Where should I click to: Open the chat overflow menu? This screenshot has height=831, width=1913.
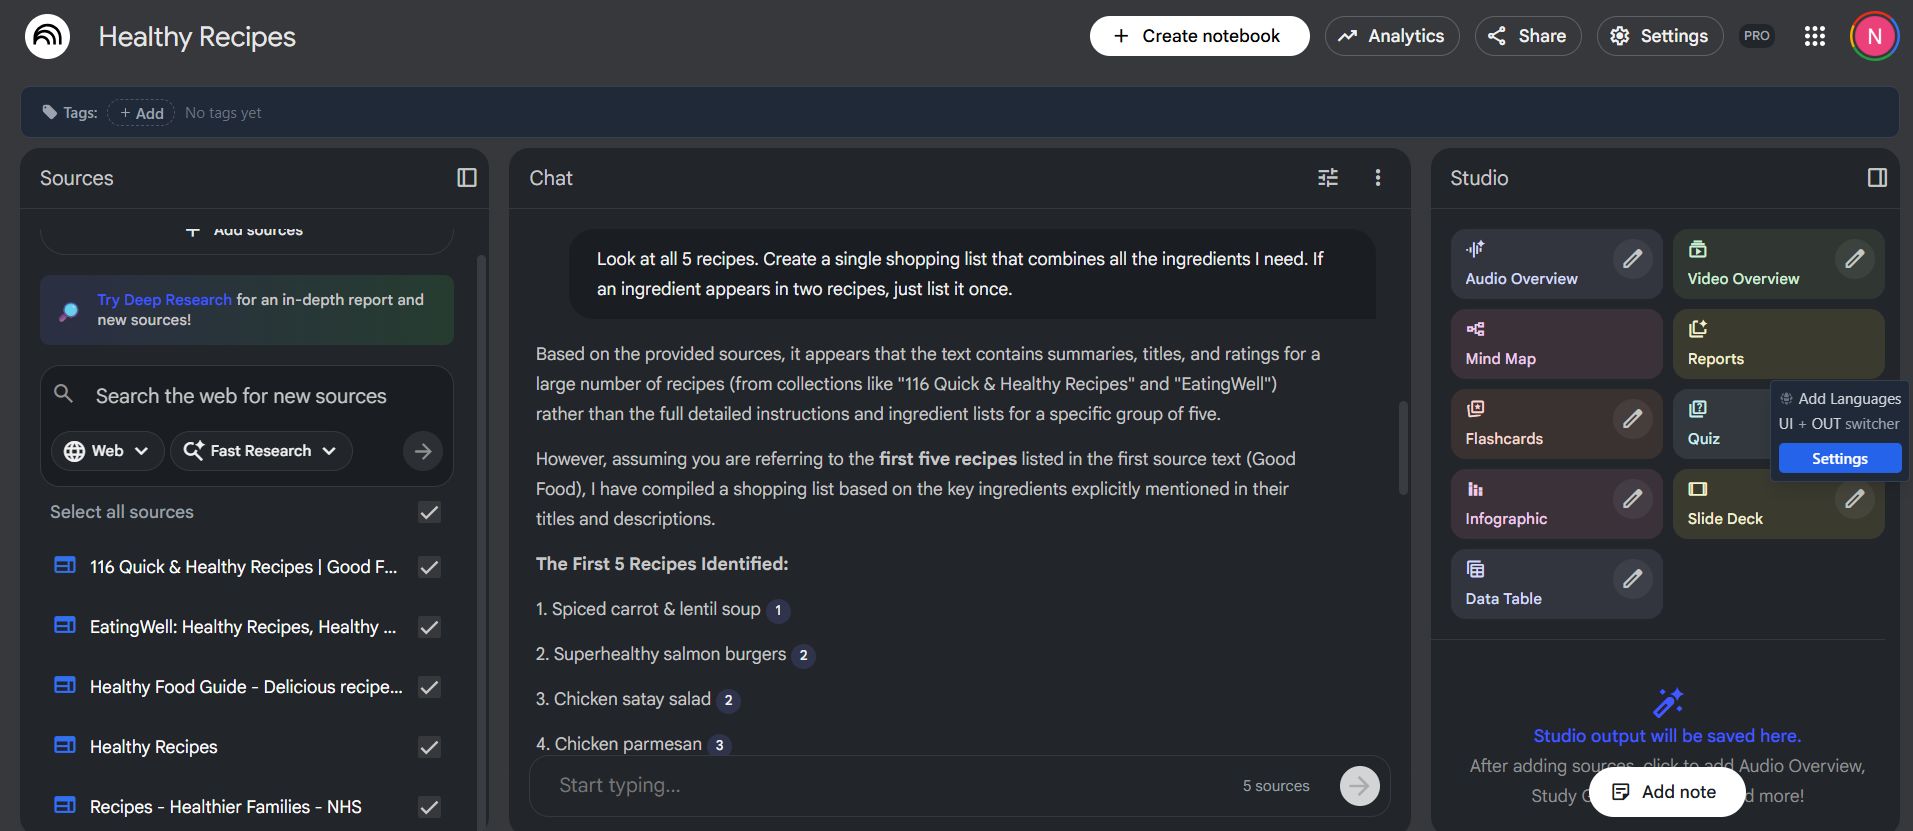coord(1377,177)
